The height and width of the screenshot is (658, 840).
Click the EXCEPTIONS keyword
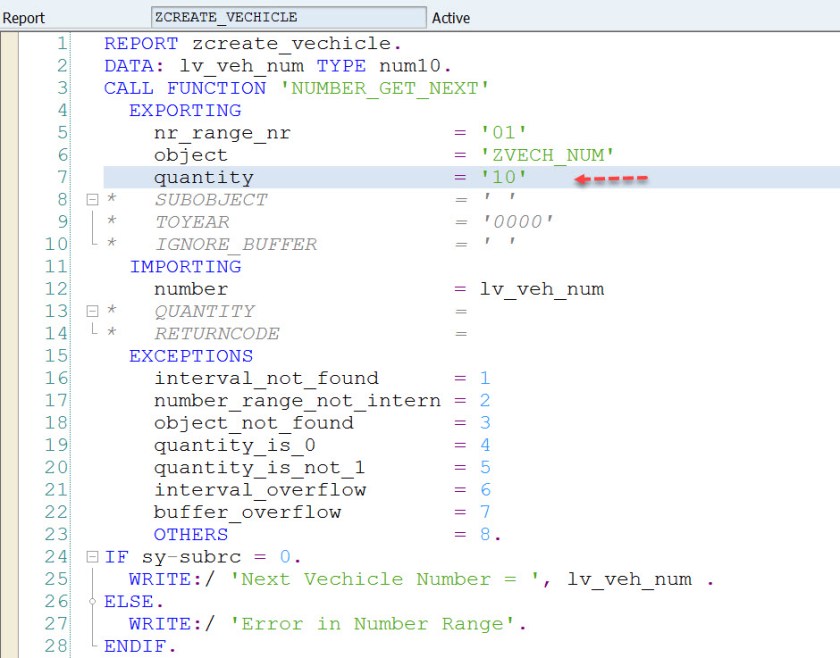pos(191,356)
